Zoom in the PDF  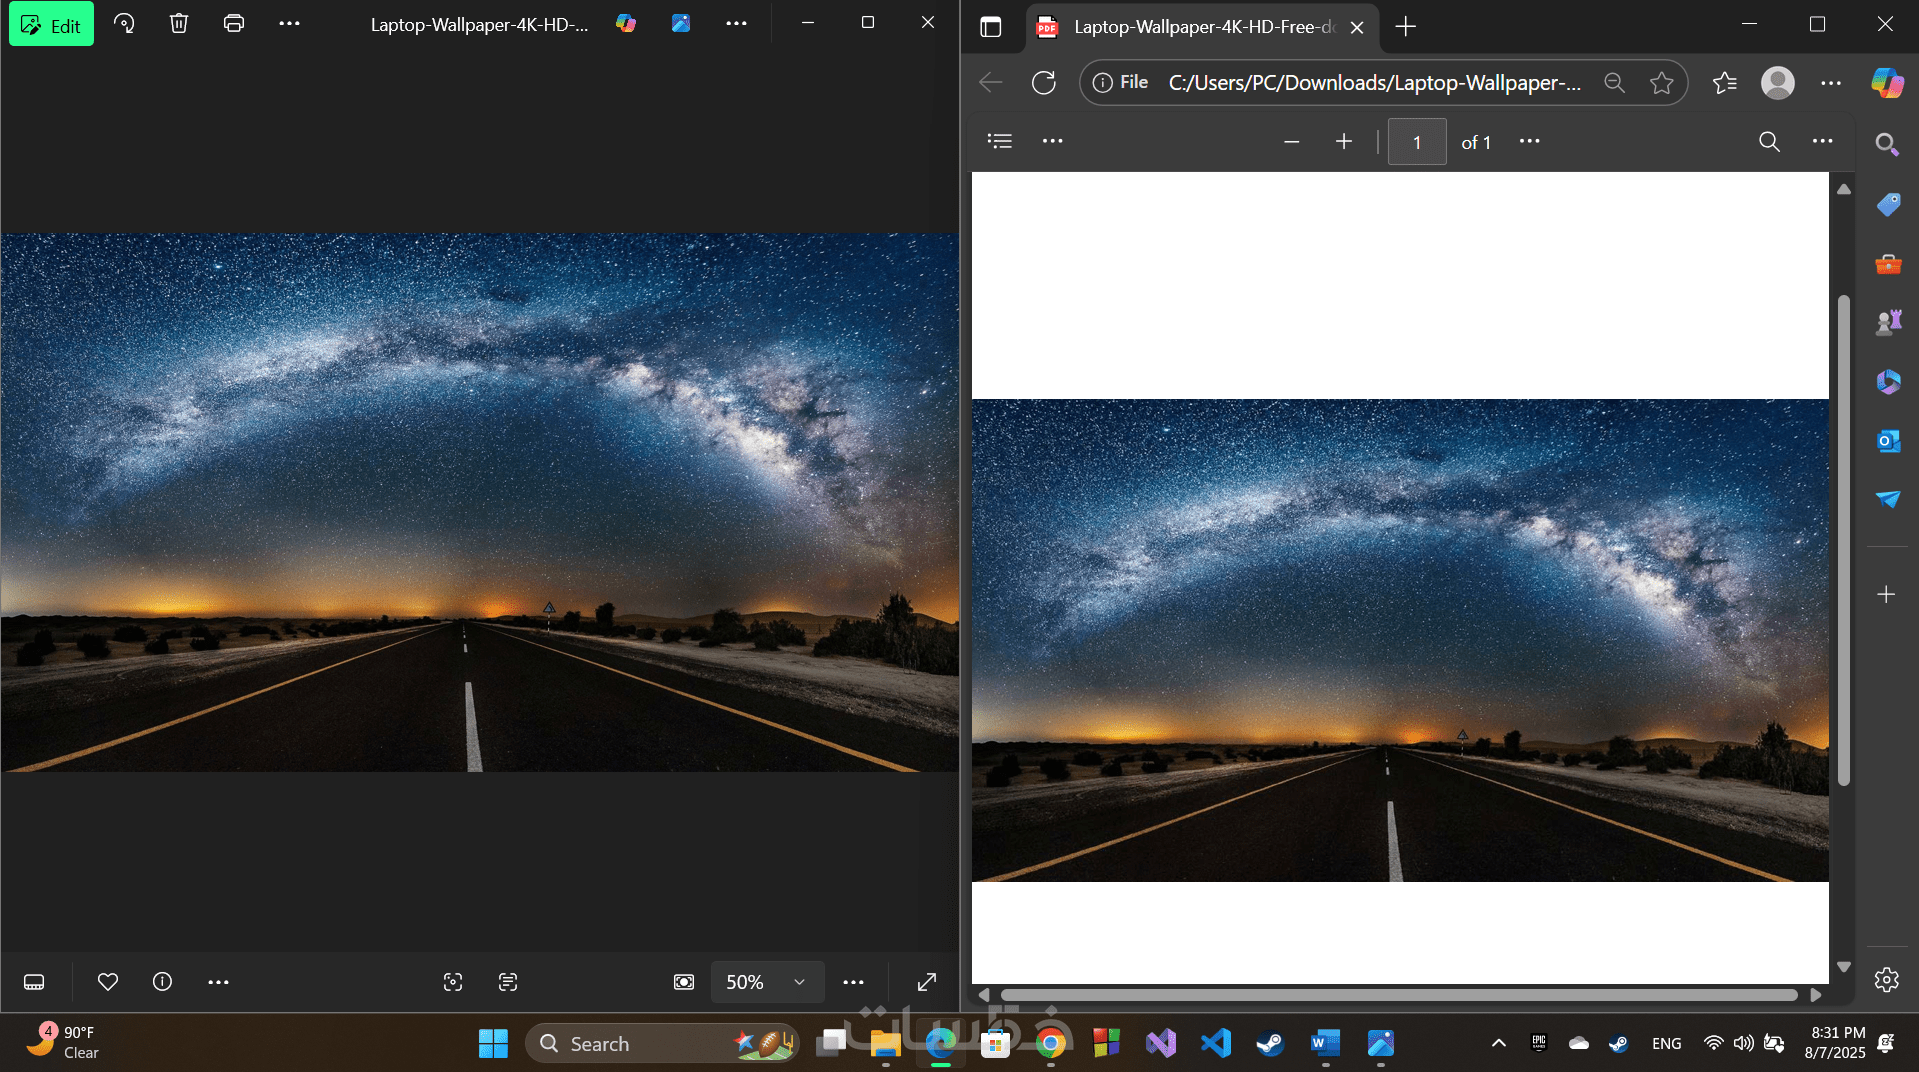[x=1344, y=141]
